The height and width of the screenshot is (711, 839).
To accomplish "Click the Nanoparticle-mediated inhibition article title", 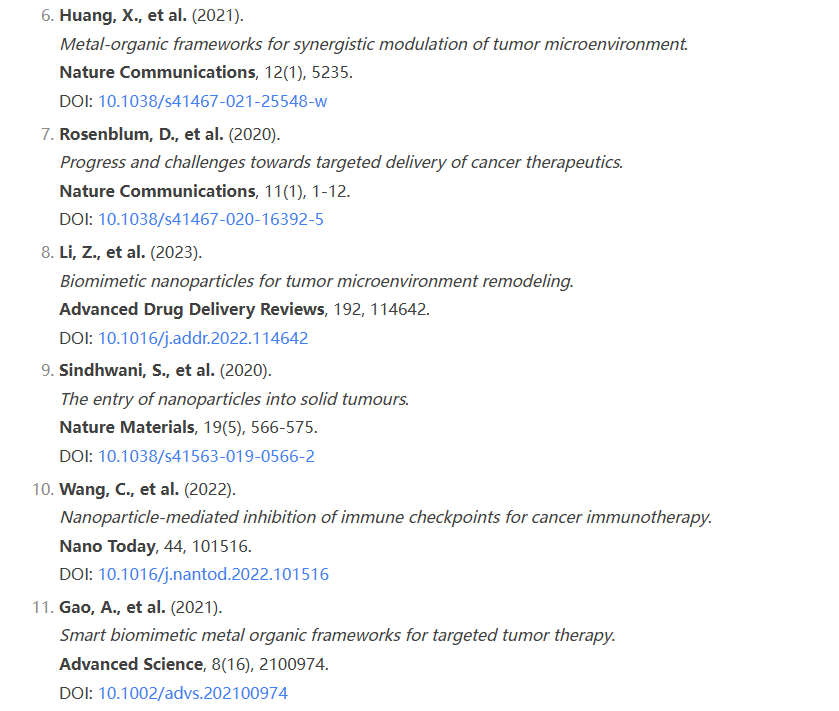I will [x=386, y=518].
